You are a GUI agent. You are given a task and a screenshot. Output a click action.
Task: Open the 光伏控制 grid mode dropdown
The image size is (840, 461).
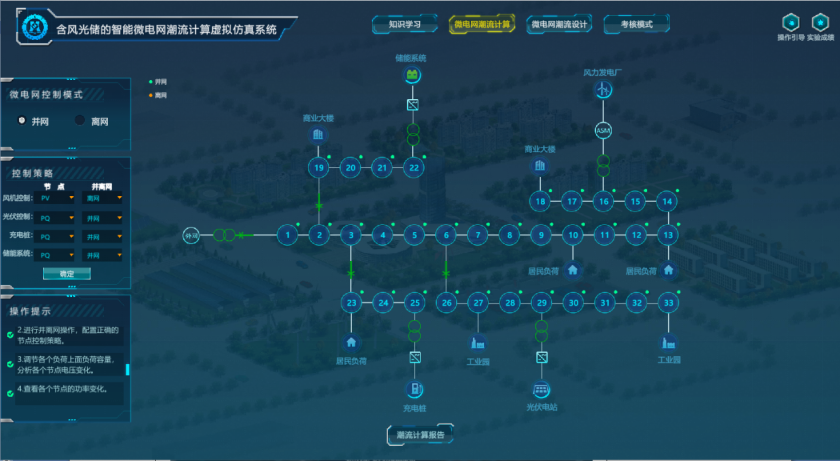[x=104, y=218]
